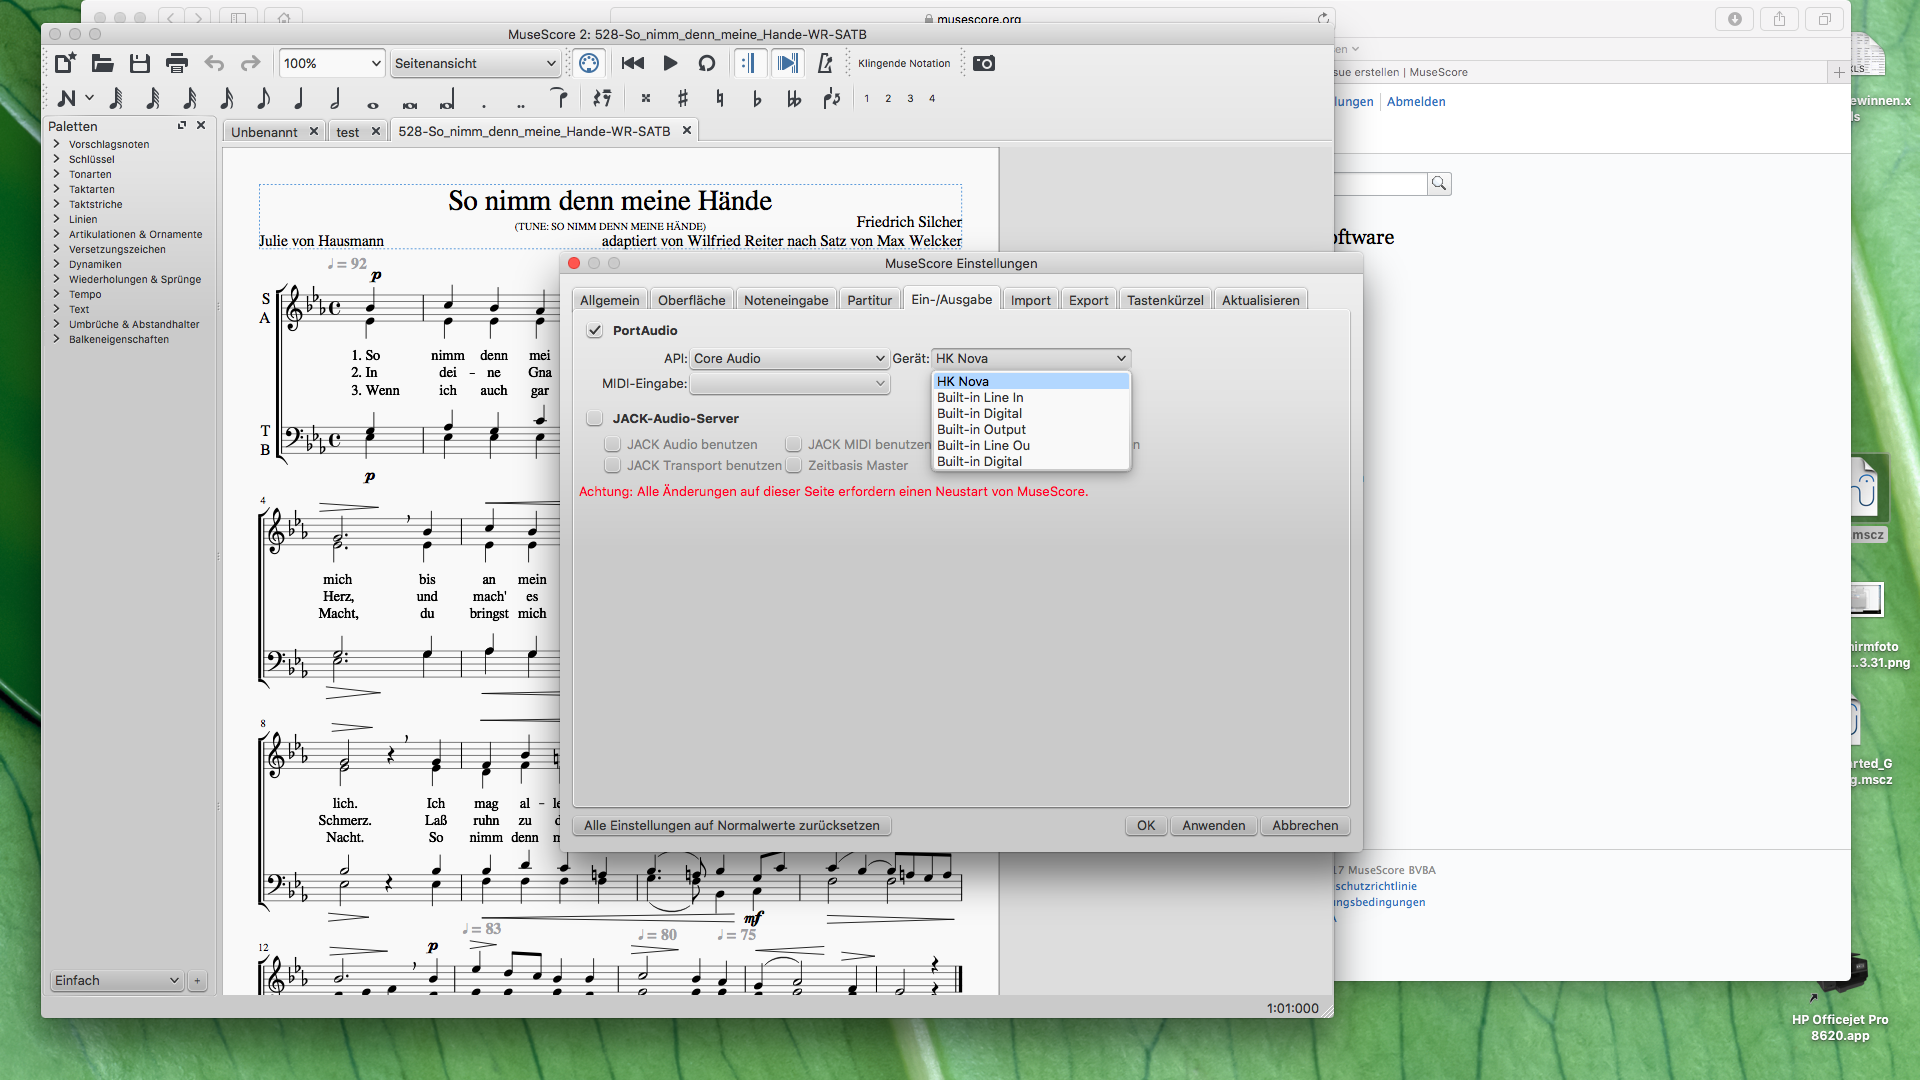Viewport: 1920px width, 1080px height.
Task: Switch to the Export settings tab
Action: pos(1088,300)
